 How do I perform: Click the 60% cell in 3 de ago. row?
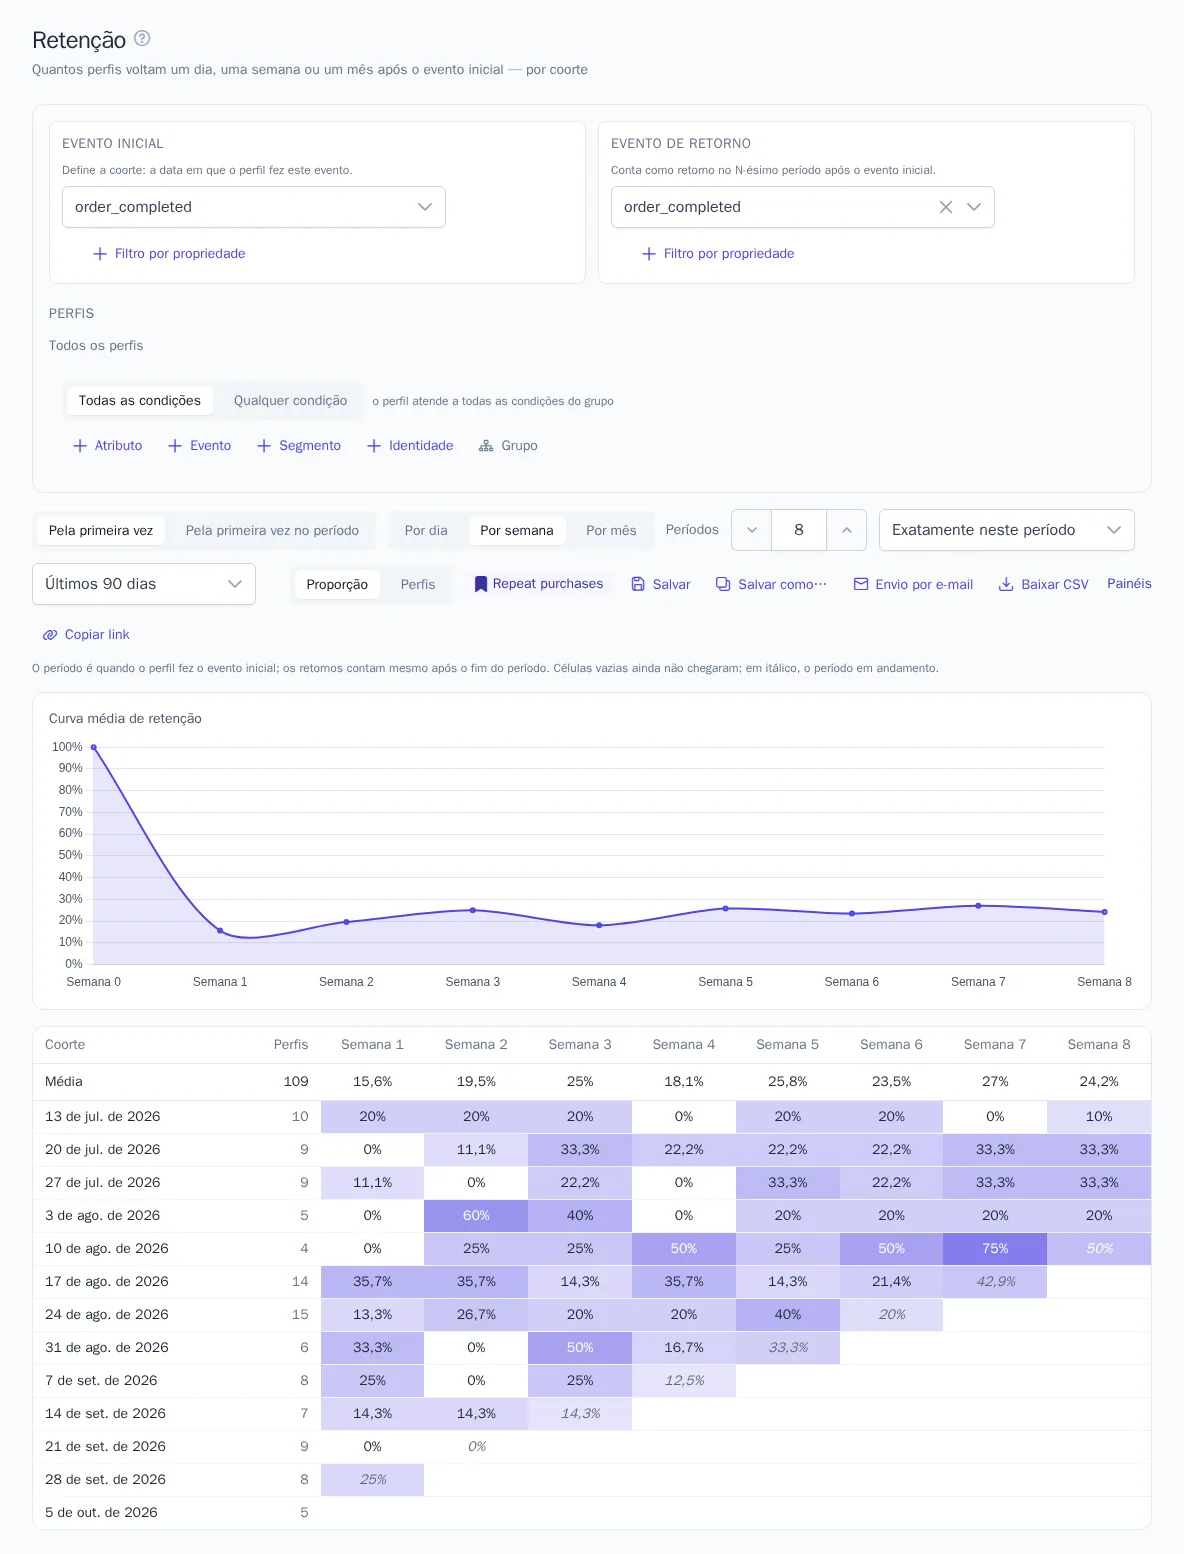(476, 1216)
